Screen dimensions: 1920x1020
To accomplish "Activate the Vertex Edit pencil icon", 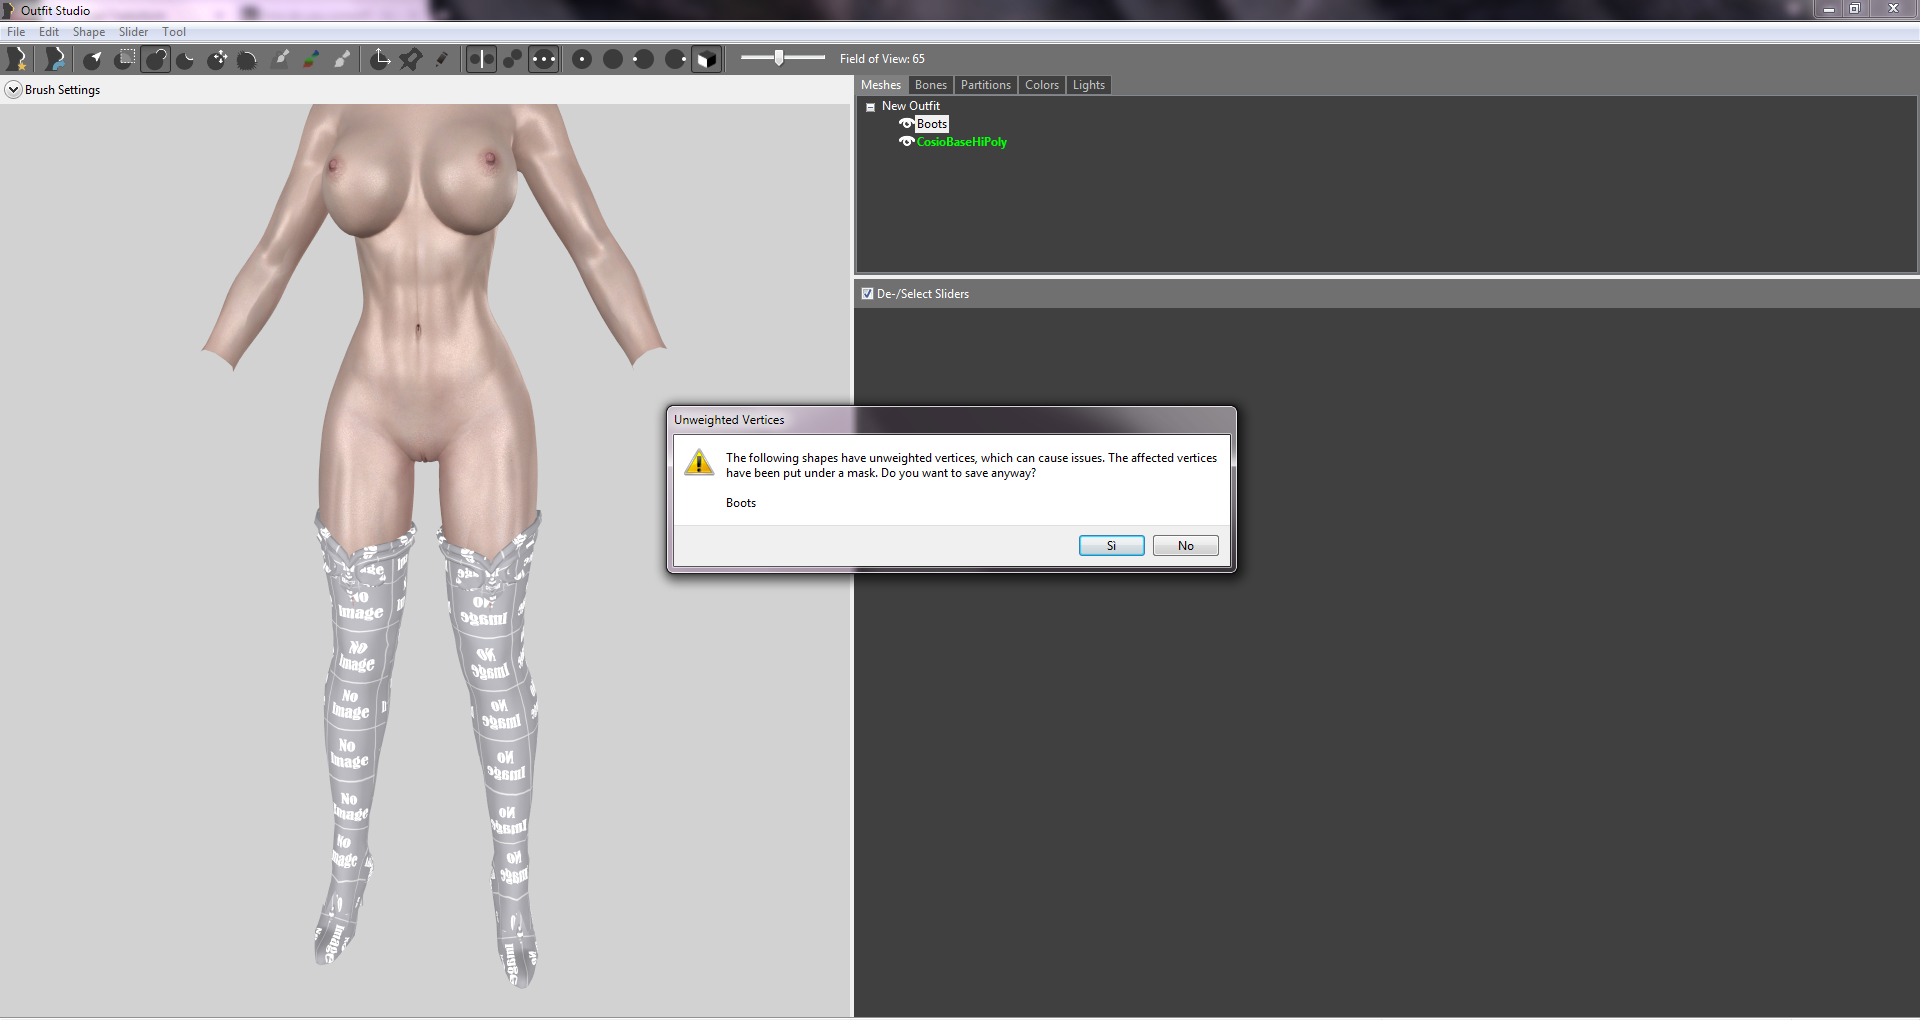I will click(442, 59).
